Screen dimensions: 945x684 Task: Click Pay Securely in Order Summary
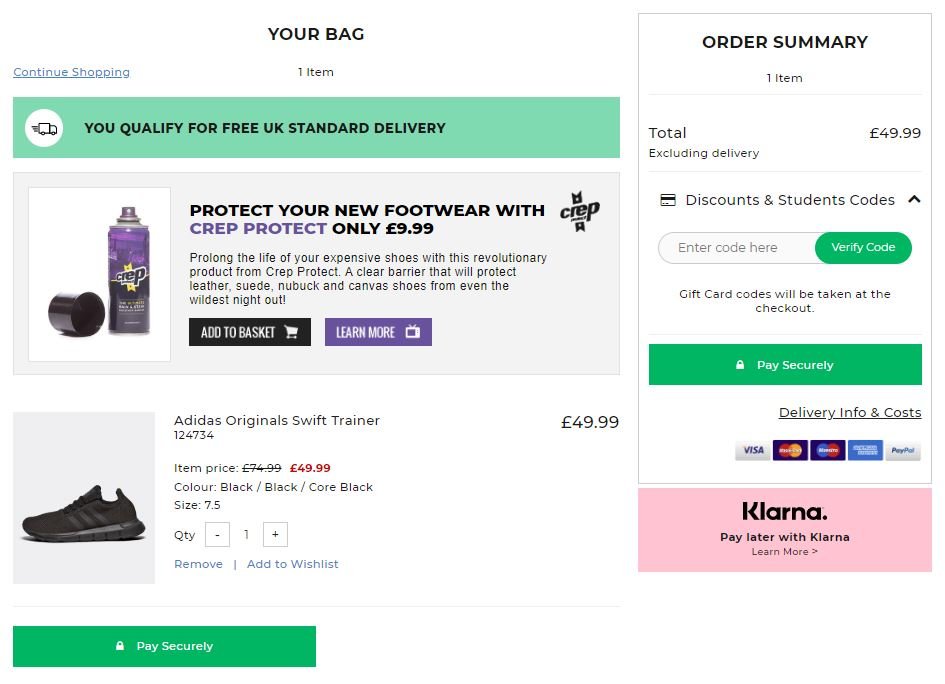click(785, 365)
